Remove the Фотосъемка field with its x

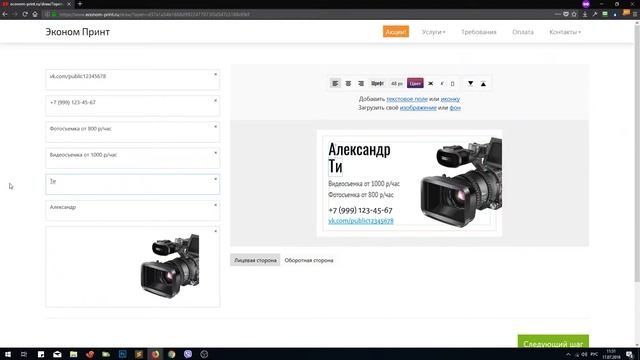pyautogui.click(x=216, y=127)
